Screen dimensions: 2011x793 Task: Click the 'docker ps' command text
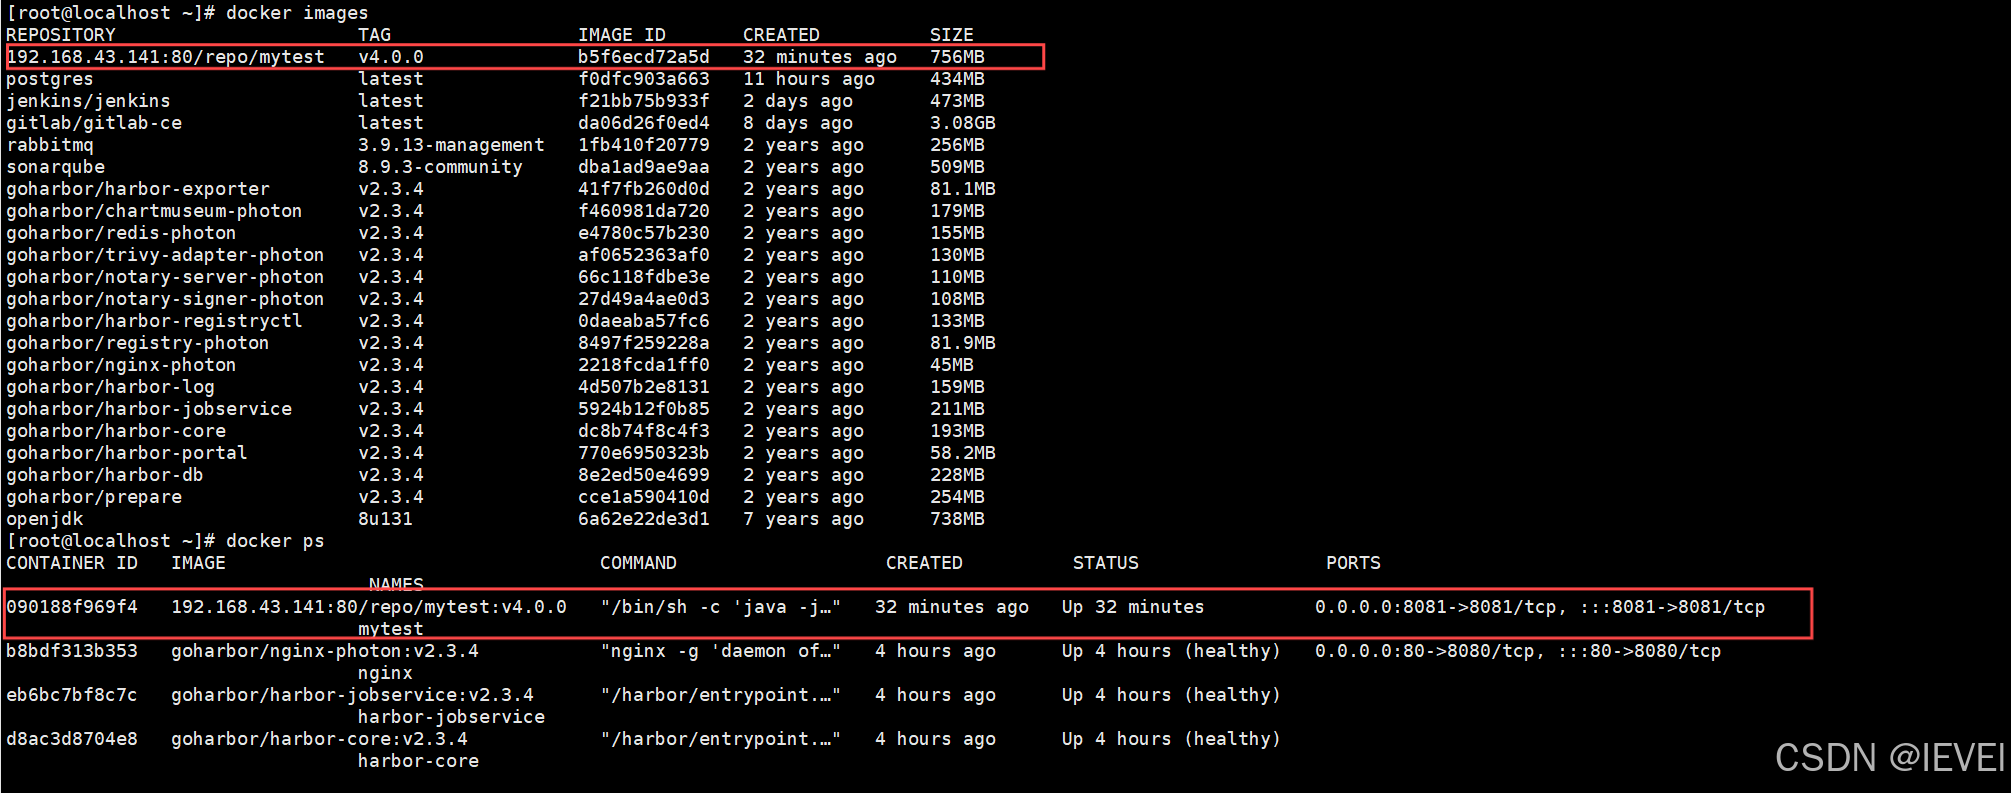coord(275,541)
